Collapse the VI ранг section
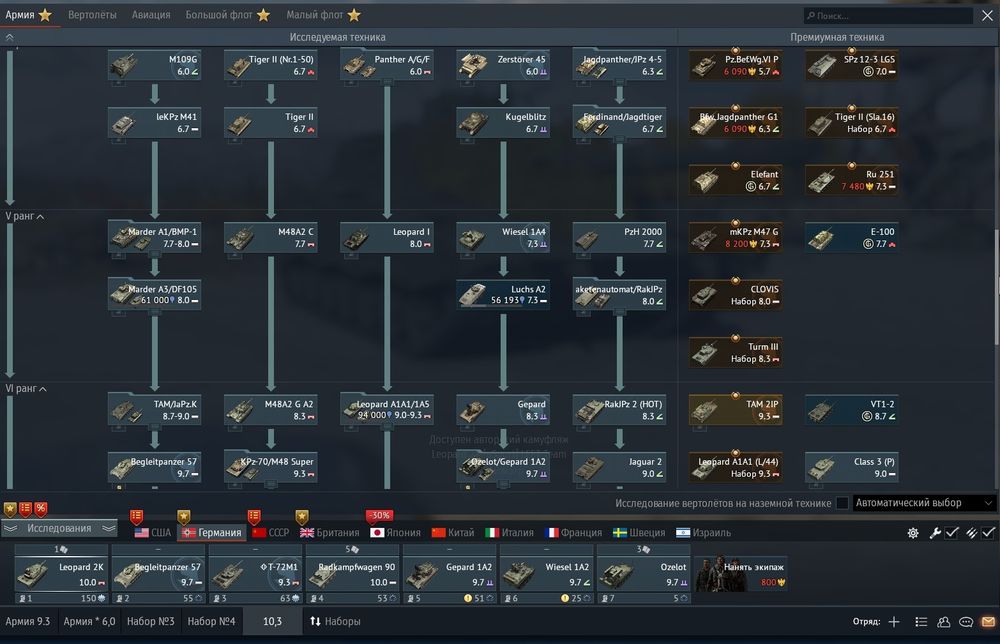 (x=26, y=388)
